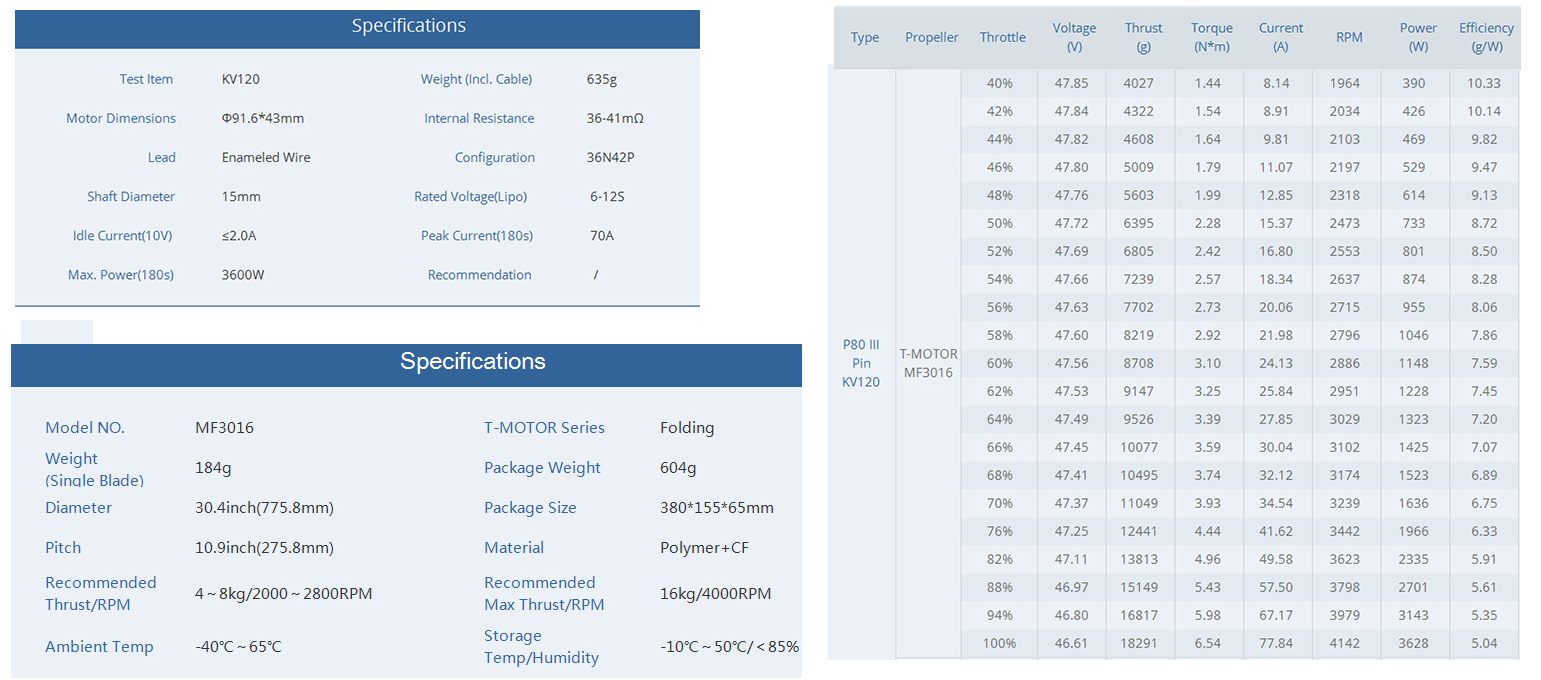Select the Efficiency (g/W) column header
The width and height of the screenshot is (1541, 680).
[1486, 37]
